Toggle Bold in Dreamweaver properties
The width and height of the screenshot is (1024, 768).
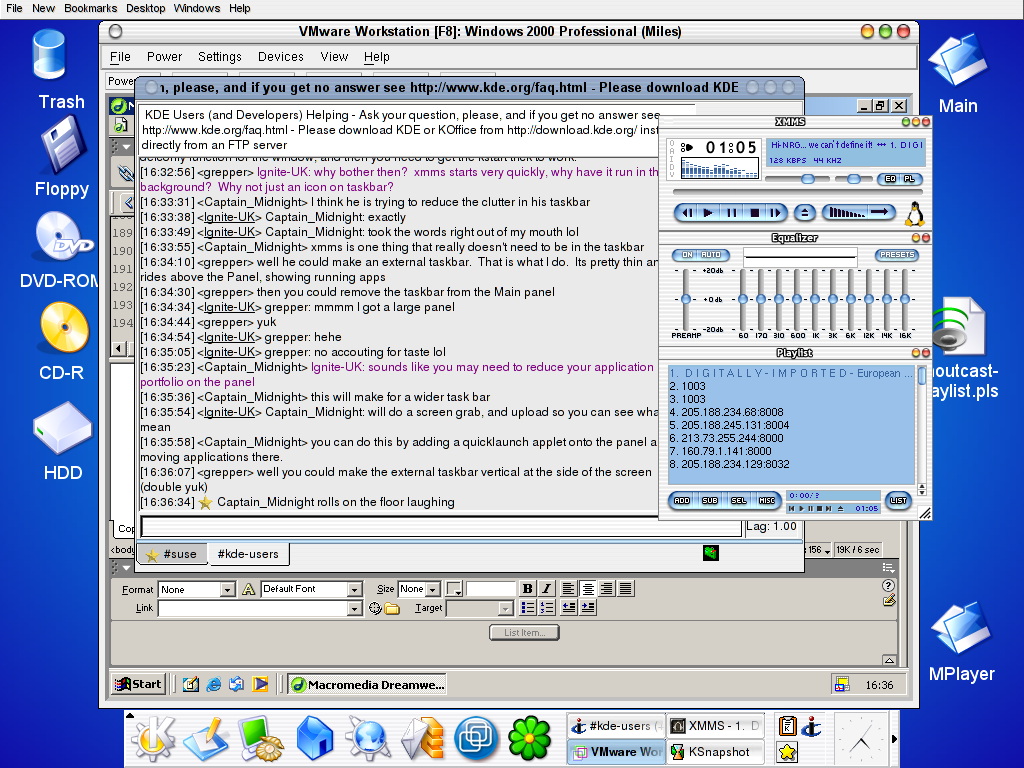(x=528, y=588)
